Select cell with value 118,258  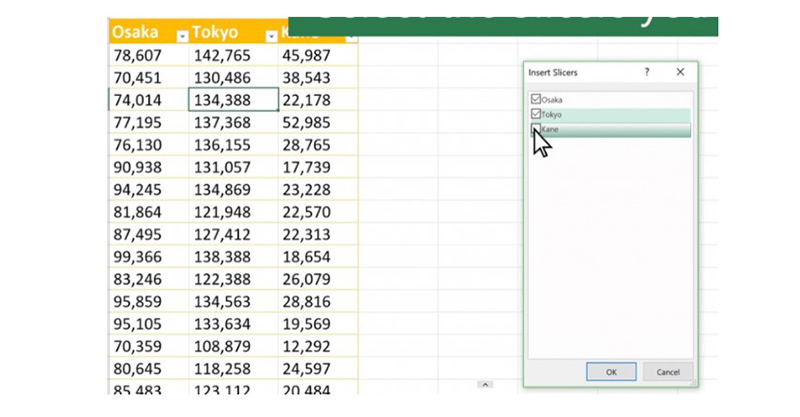pyautogui.click(x=234, y=370)
